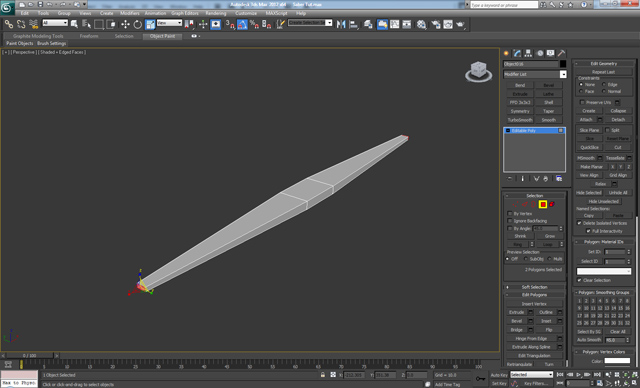This screenshot has height=388, width=640.
Task: Click the vertex Color white swatch
Action: coord(617,361)
